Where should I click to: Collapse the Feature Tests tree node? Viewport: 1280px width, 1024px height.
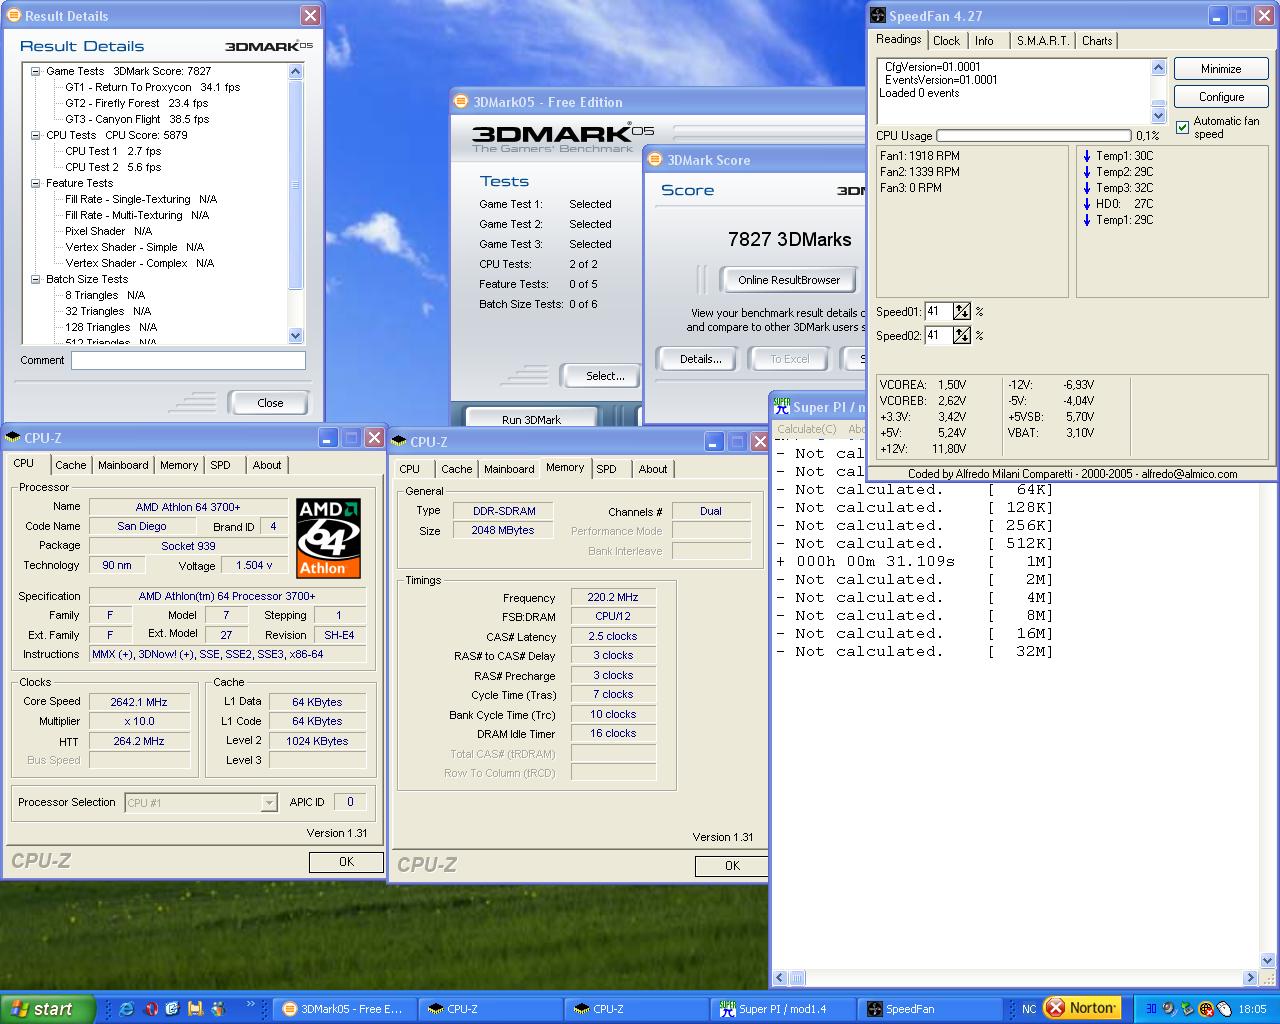pyautogui.click(x=36, y=183)
